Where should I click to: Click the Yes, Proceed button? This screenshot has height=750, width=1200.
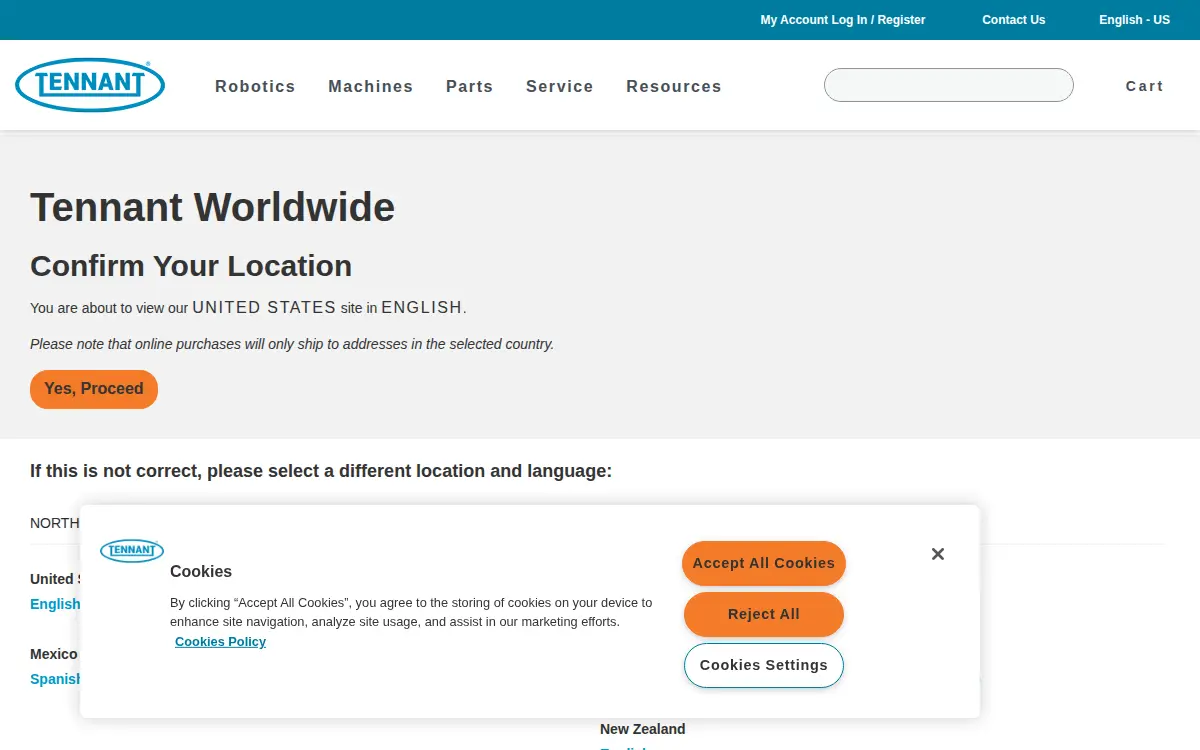click(94, 389)
